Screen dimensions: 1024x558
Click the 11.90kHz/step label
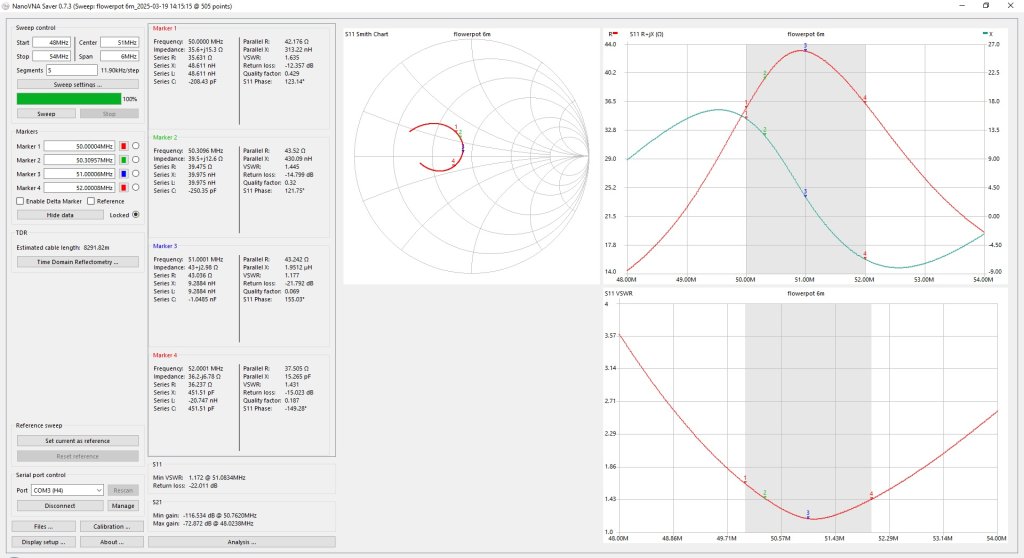[x=120, y=70]
